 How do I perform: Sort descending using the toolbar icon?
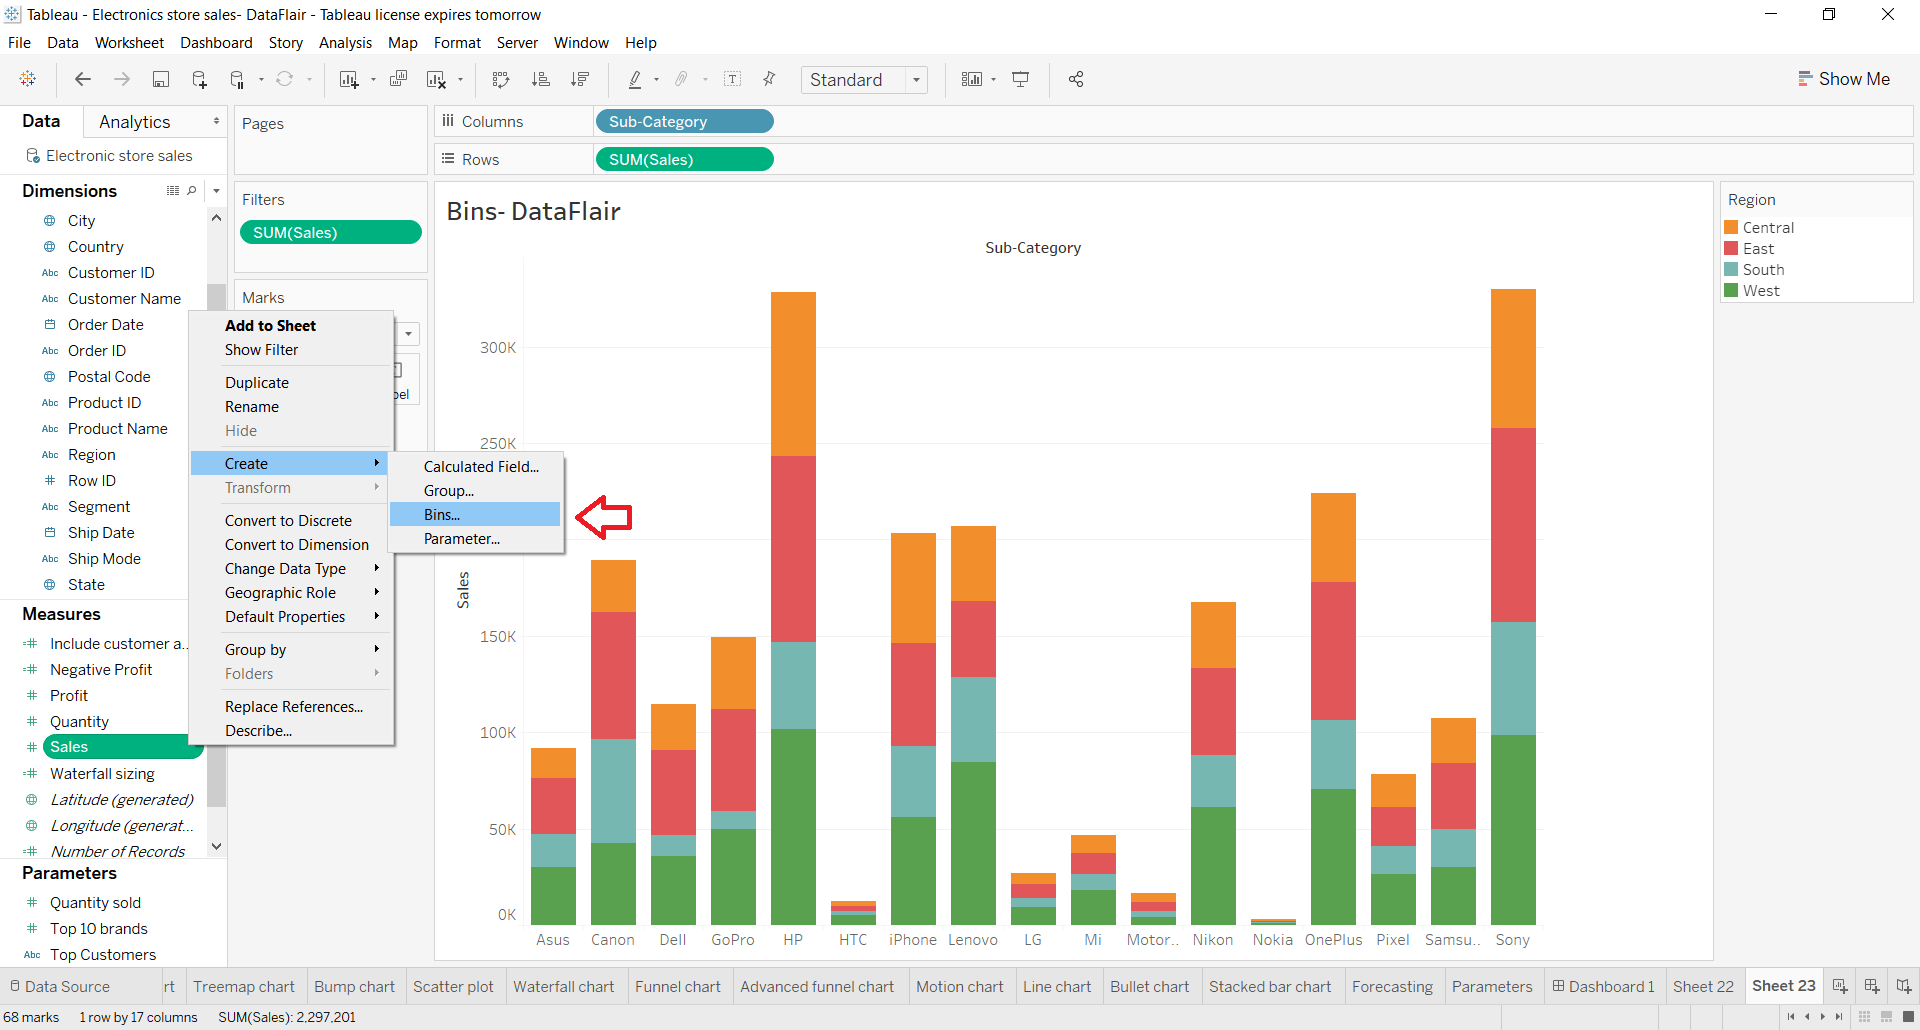pos(580,79)
